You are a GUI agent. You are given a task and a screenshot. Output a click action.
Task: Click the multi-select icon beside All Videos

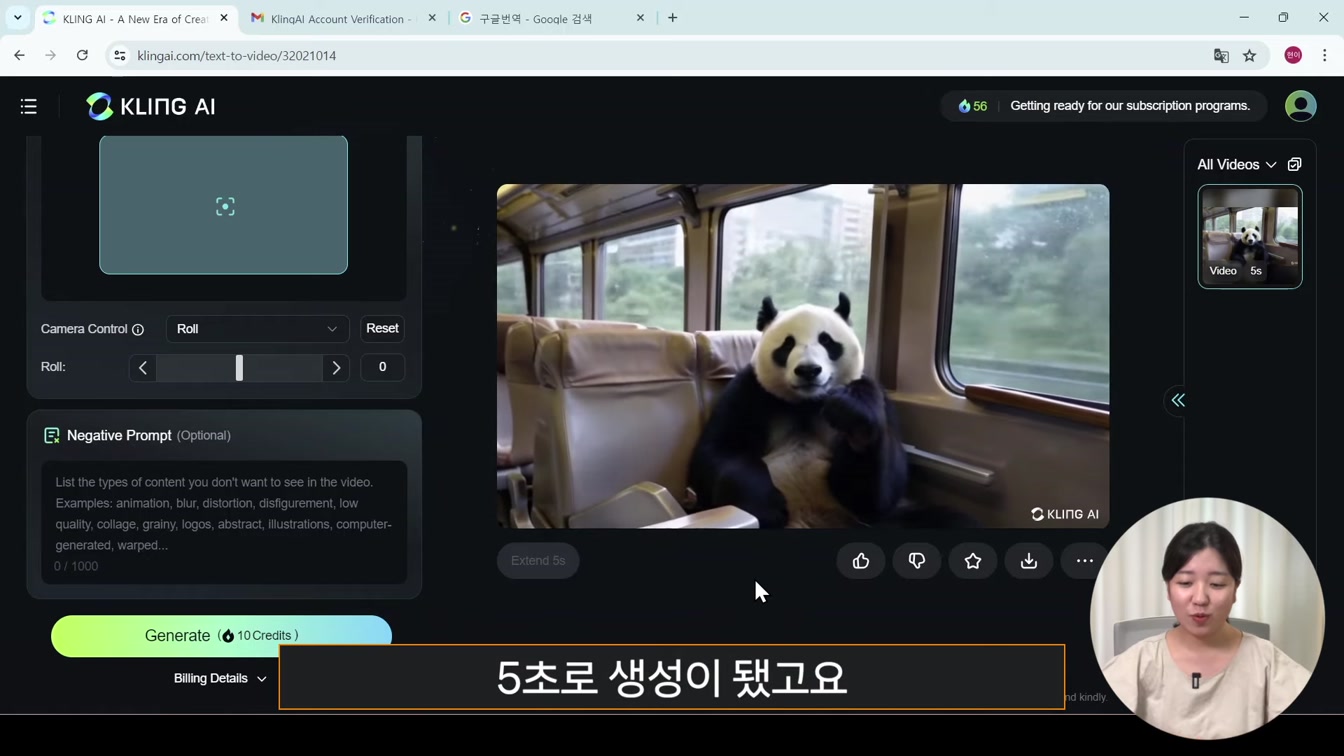click(x=1295, y=164)
